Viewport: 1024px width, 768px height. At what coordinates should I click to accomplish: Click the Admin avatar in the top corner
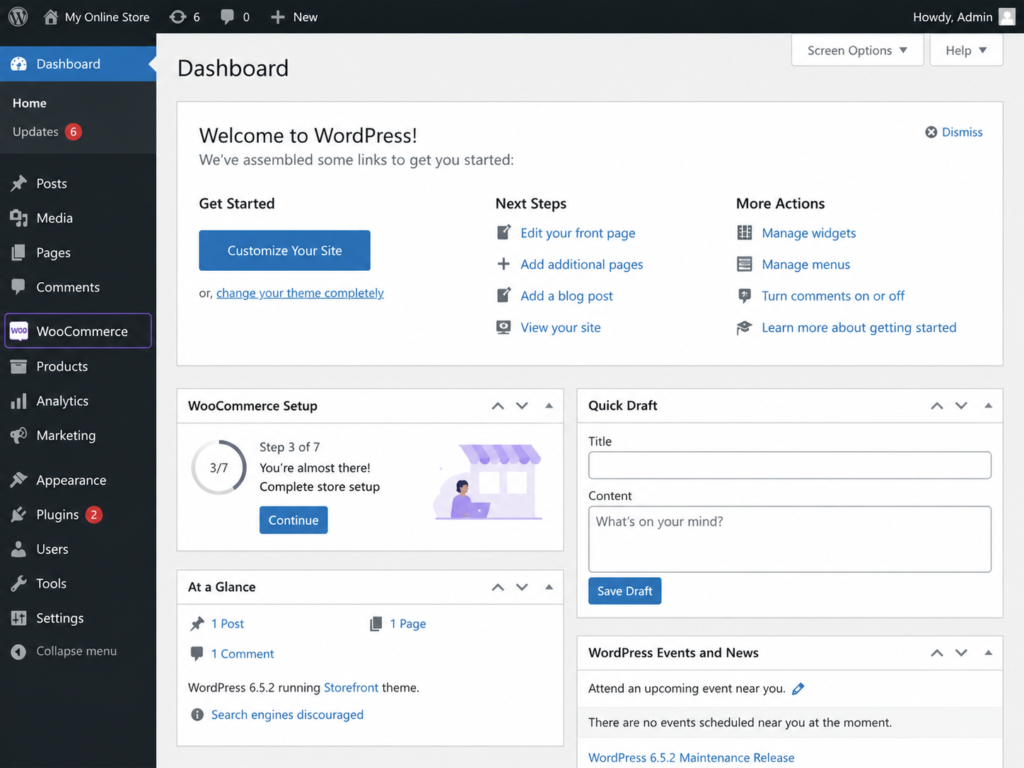[x=1006, y=17]
